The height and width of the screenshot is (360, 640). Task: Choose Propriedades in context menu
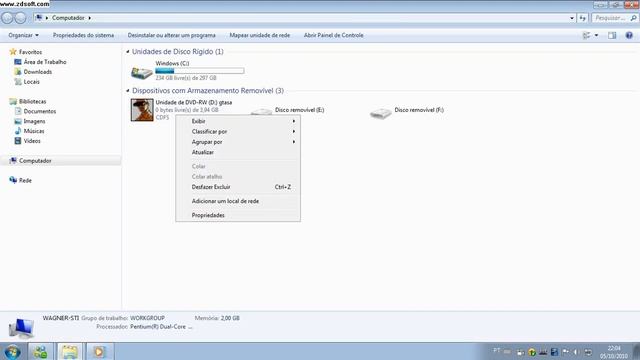(238, 215)
